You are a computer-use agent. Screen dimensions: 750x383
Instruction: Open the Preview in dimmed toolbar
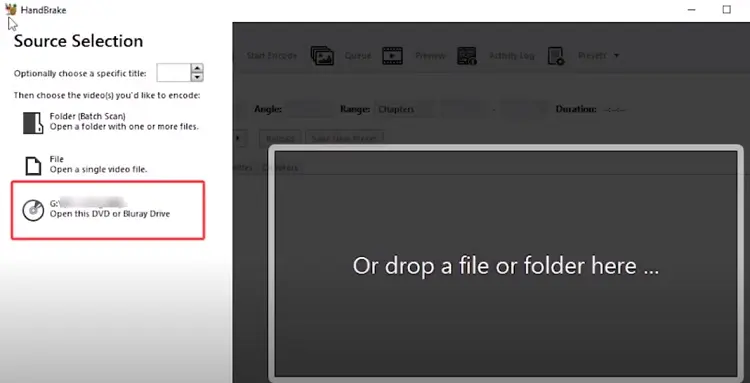pyautogui.click(x=414, y=56)
